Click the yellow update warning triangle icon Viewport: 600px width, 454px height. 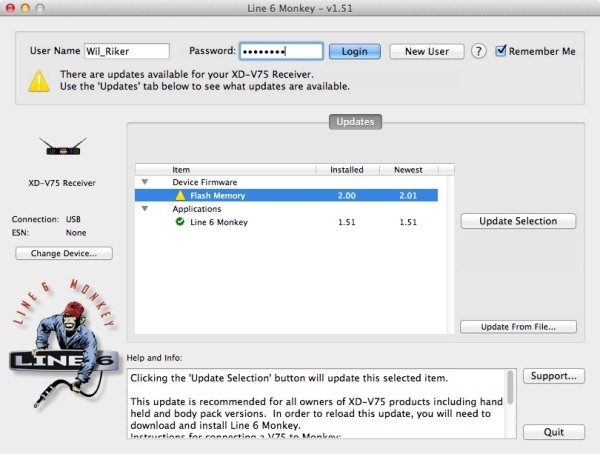(39, 81)
